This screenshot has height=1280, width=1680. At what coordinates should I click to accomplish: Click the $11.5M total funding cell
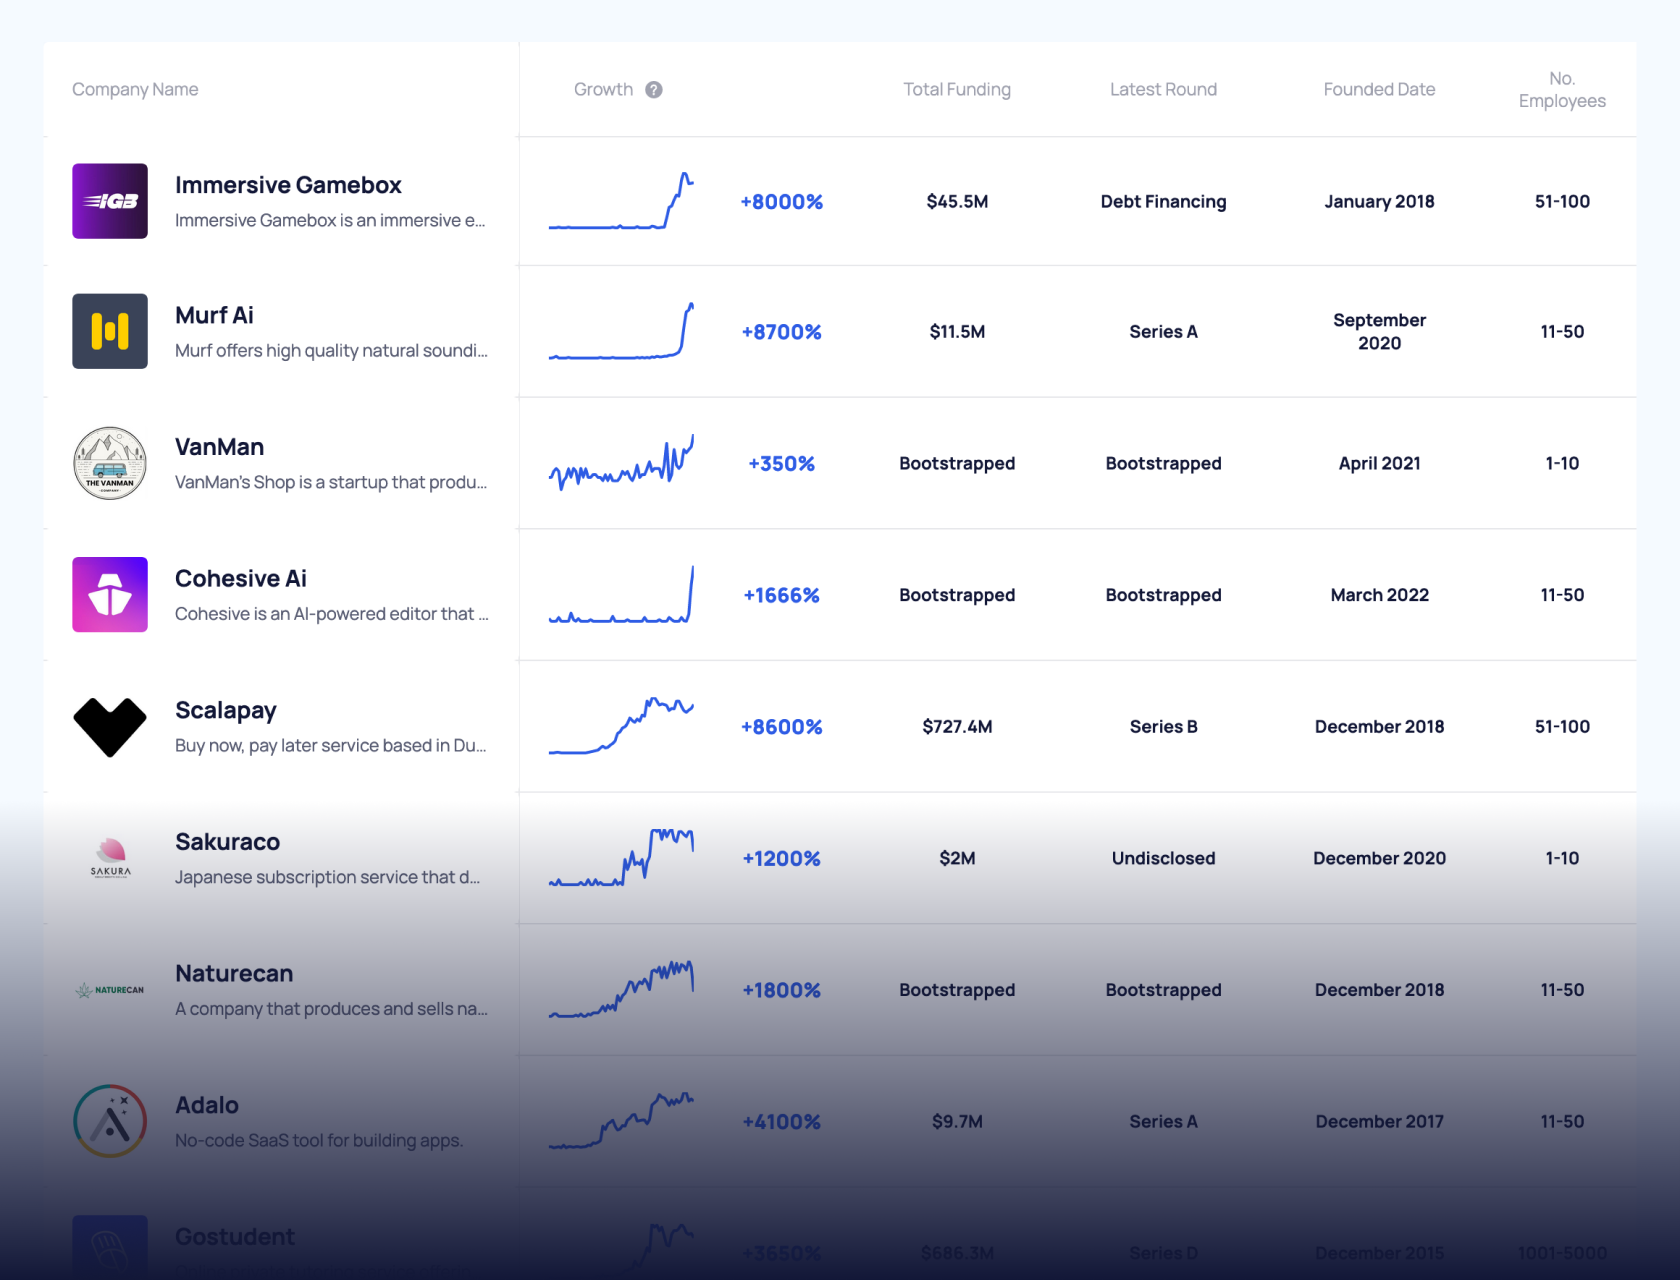[x=957, y=332]
